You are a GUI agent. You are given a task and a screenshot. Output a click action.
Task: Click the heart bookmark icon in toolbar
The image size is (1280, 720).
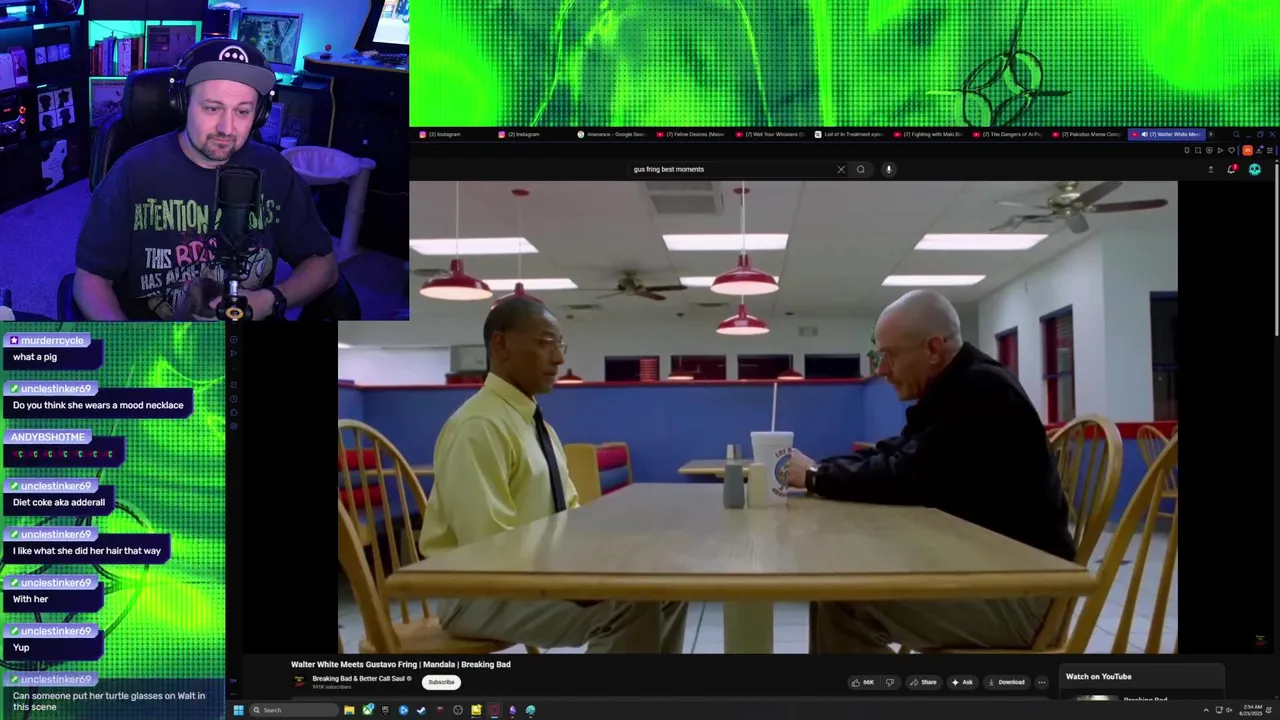(1231, 150)
